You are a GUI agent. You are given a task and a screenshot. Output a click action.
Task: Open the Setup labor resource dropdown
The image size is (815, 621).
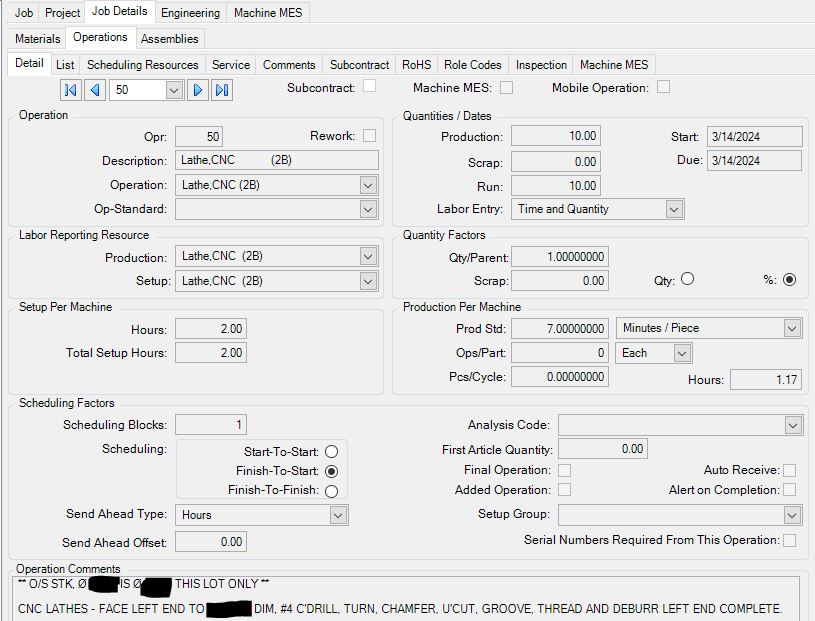[368, 281]
